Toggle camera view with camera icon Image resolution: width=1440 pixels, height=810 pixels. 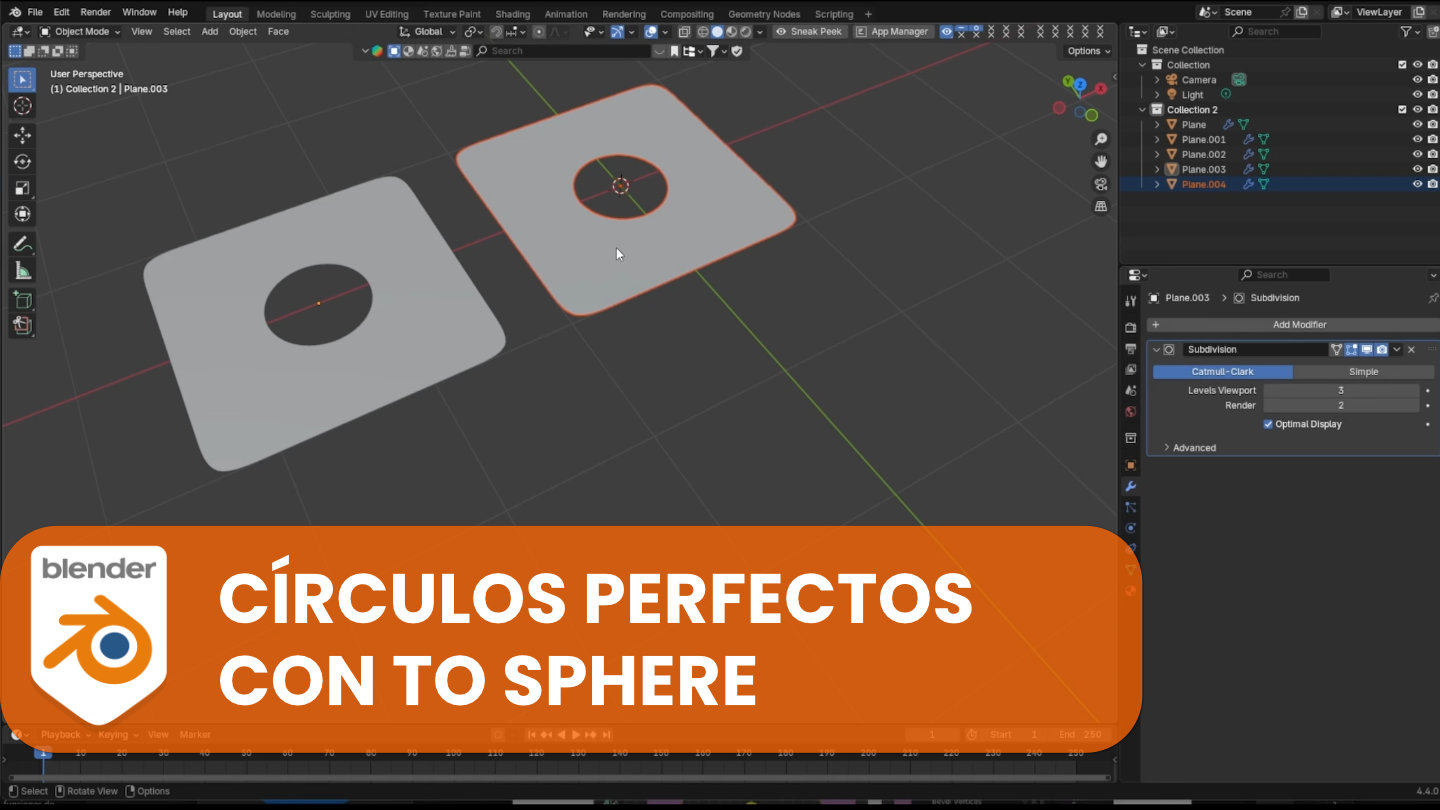coord(1101,184)
